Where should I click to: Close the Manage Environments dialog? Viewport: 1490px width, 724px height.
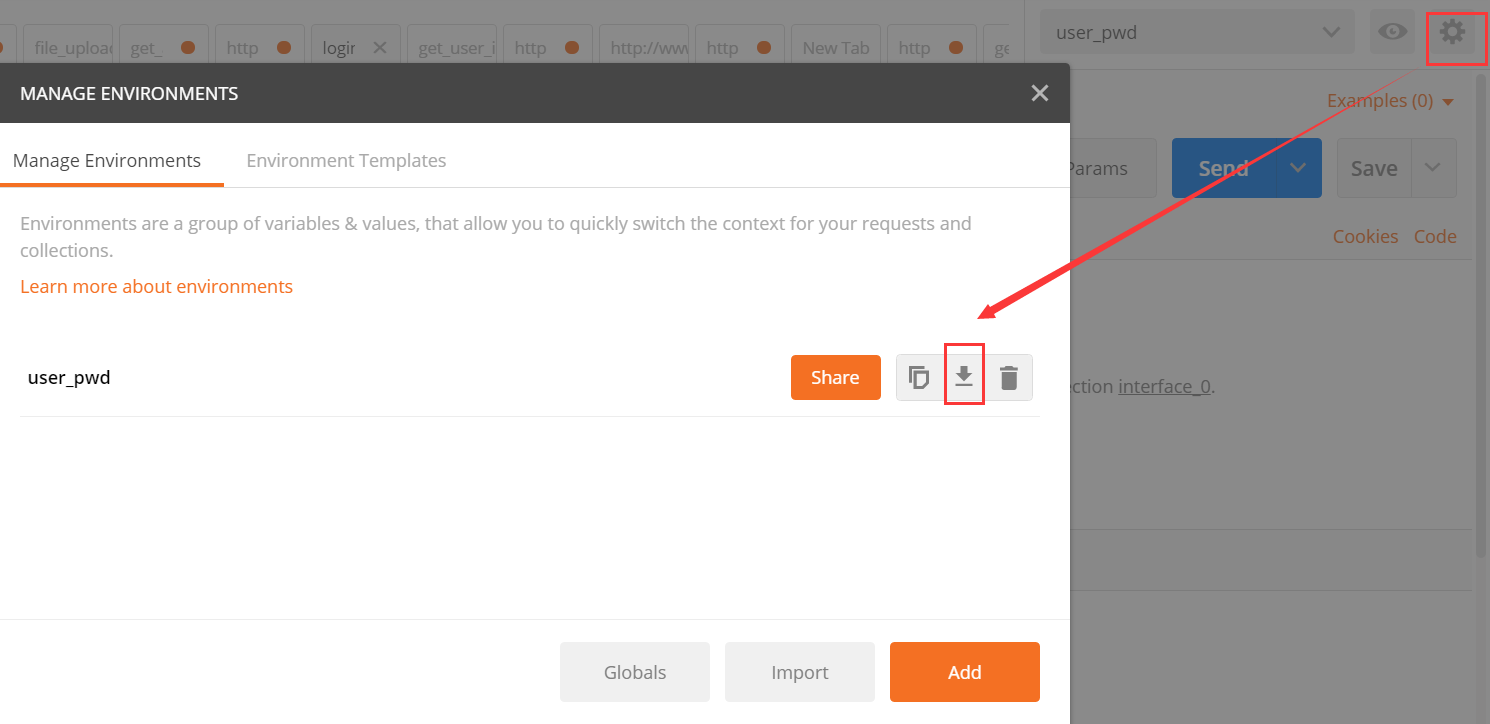click(1040, 93)
